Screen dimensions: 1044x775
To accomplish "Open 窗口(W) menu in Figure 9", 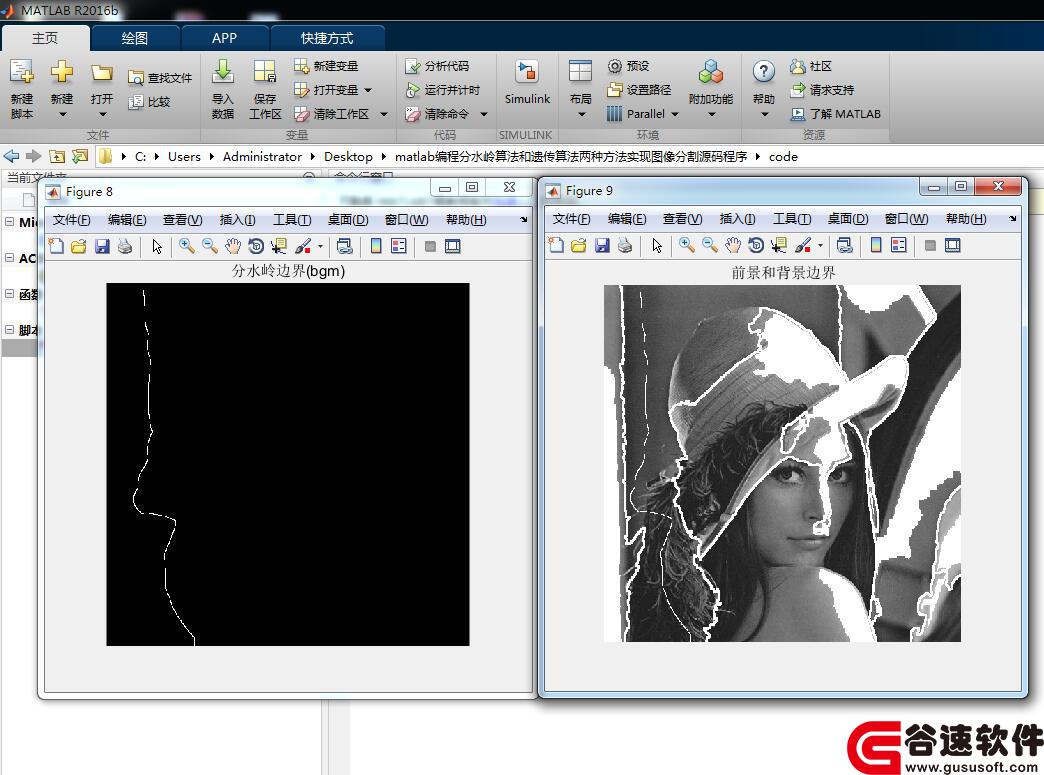I will (x=906, y=218).
